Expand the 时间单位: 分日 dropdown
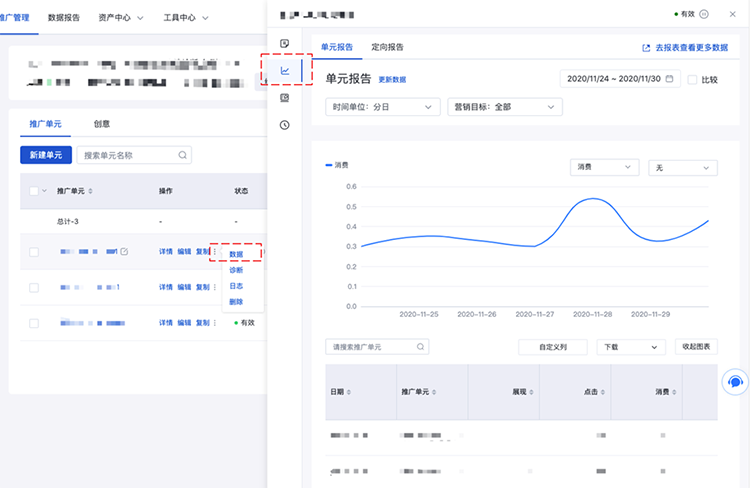The height and width of the screenshot is (488, 750). pyautogui.click(x=383, y=106)
